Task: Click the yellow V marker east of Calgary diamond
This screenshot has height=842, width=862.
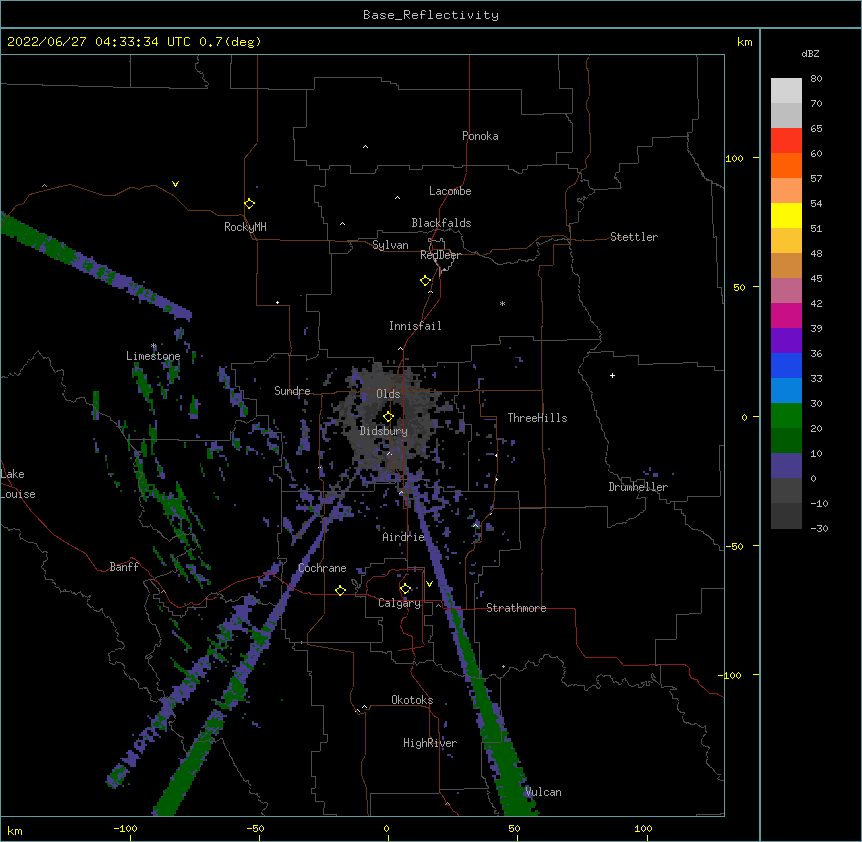Action: [429, 584]
